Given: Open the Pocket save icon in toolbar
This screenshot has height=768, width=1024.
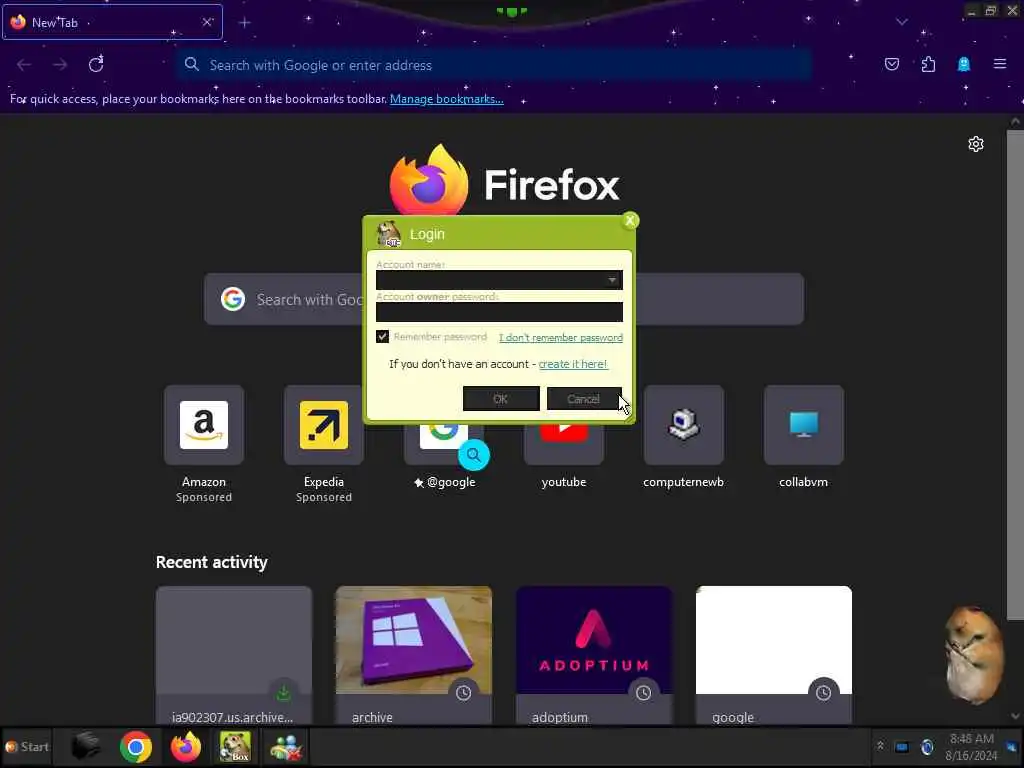Looking at the screenshot, I should click(x=891, y=64).
